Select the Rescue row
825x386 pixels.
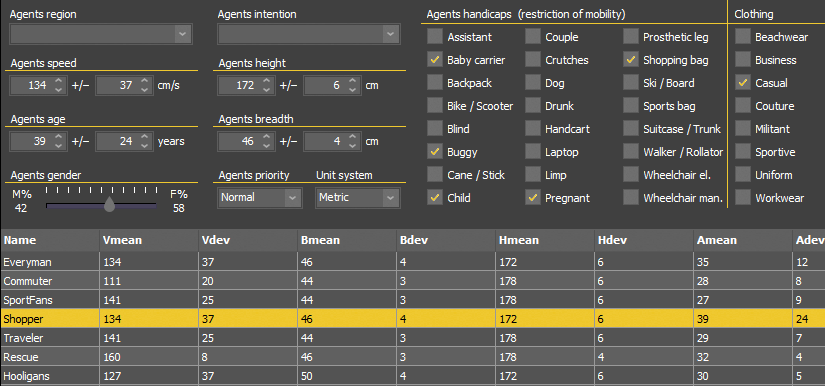pos(412,357)
